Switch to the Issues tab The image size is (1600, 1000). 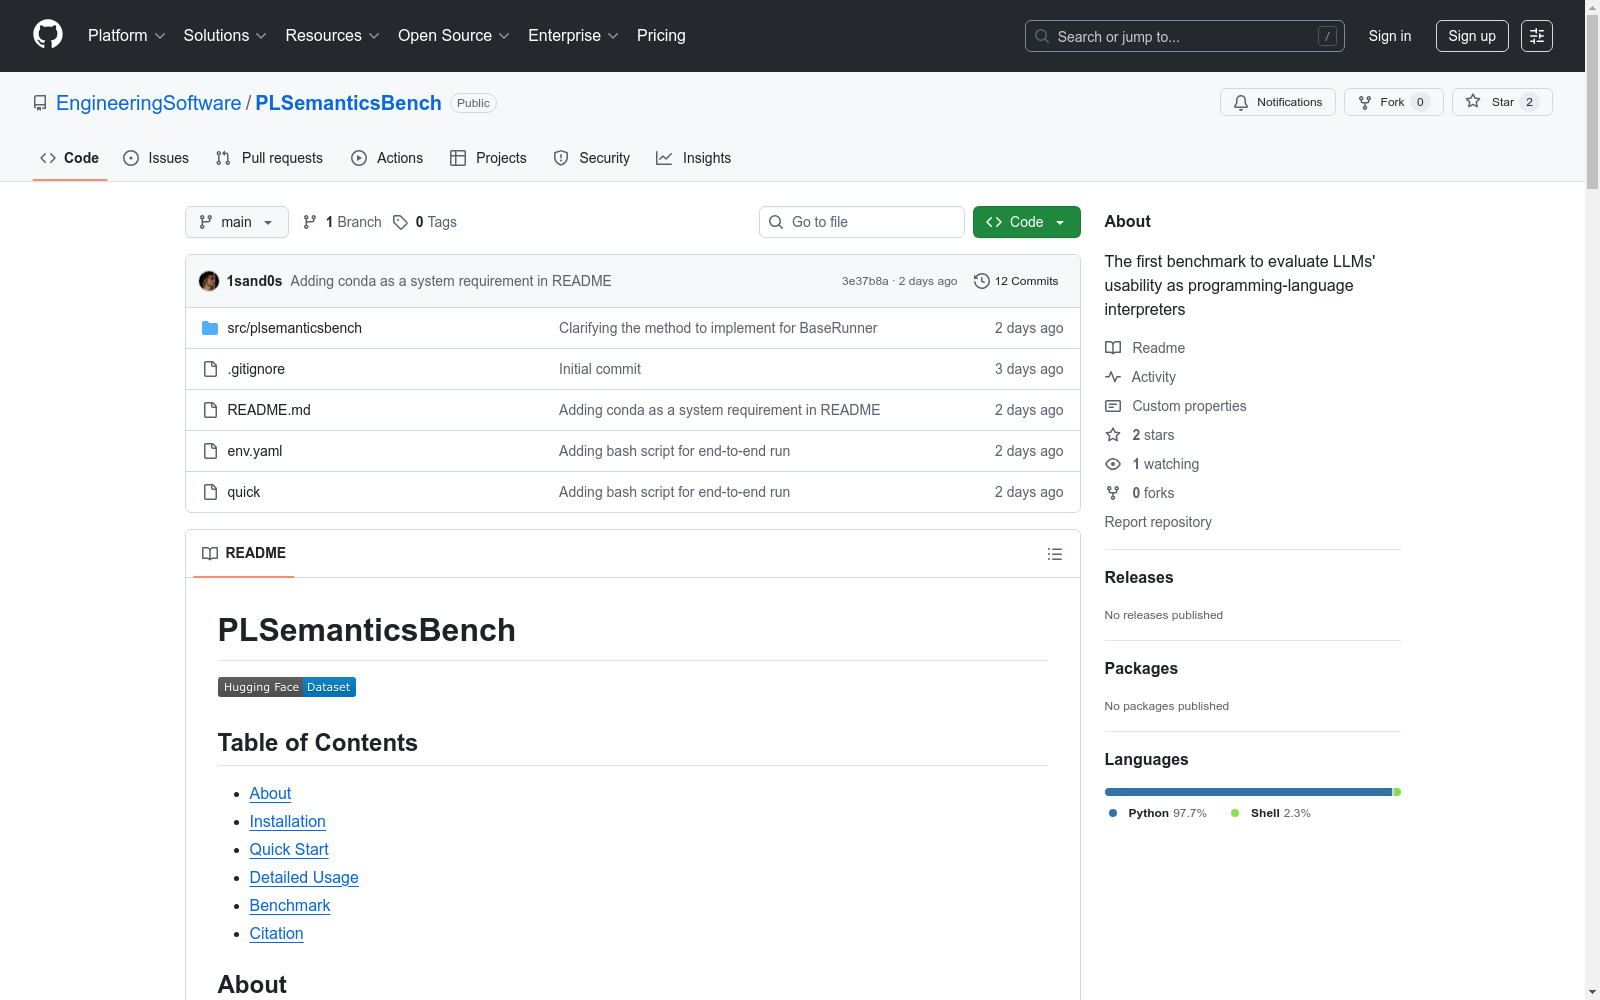pos(156,158)
